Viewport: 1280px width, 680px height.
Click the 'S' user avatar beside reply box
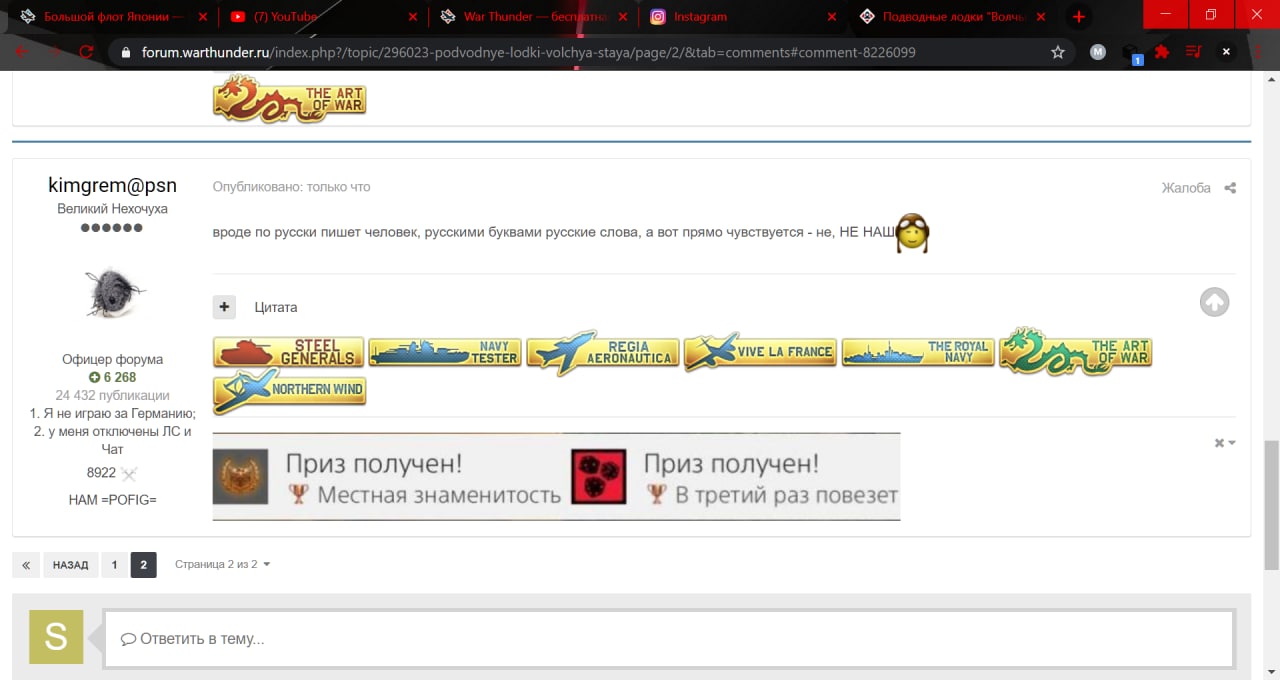click(x=56, y=637)
